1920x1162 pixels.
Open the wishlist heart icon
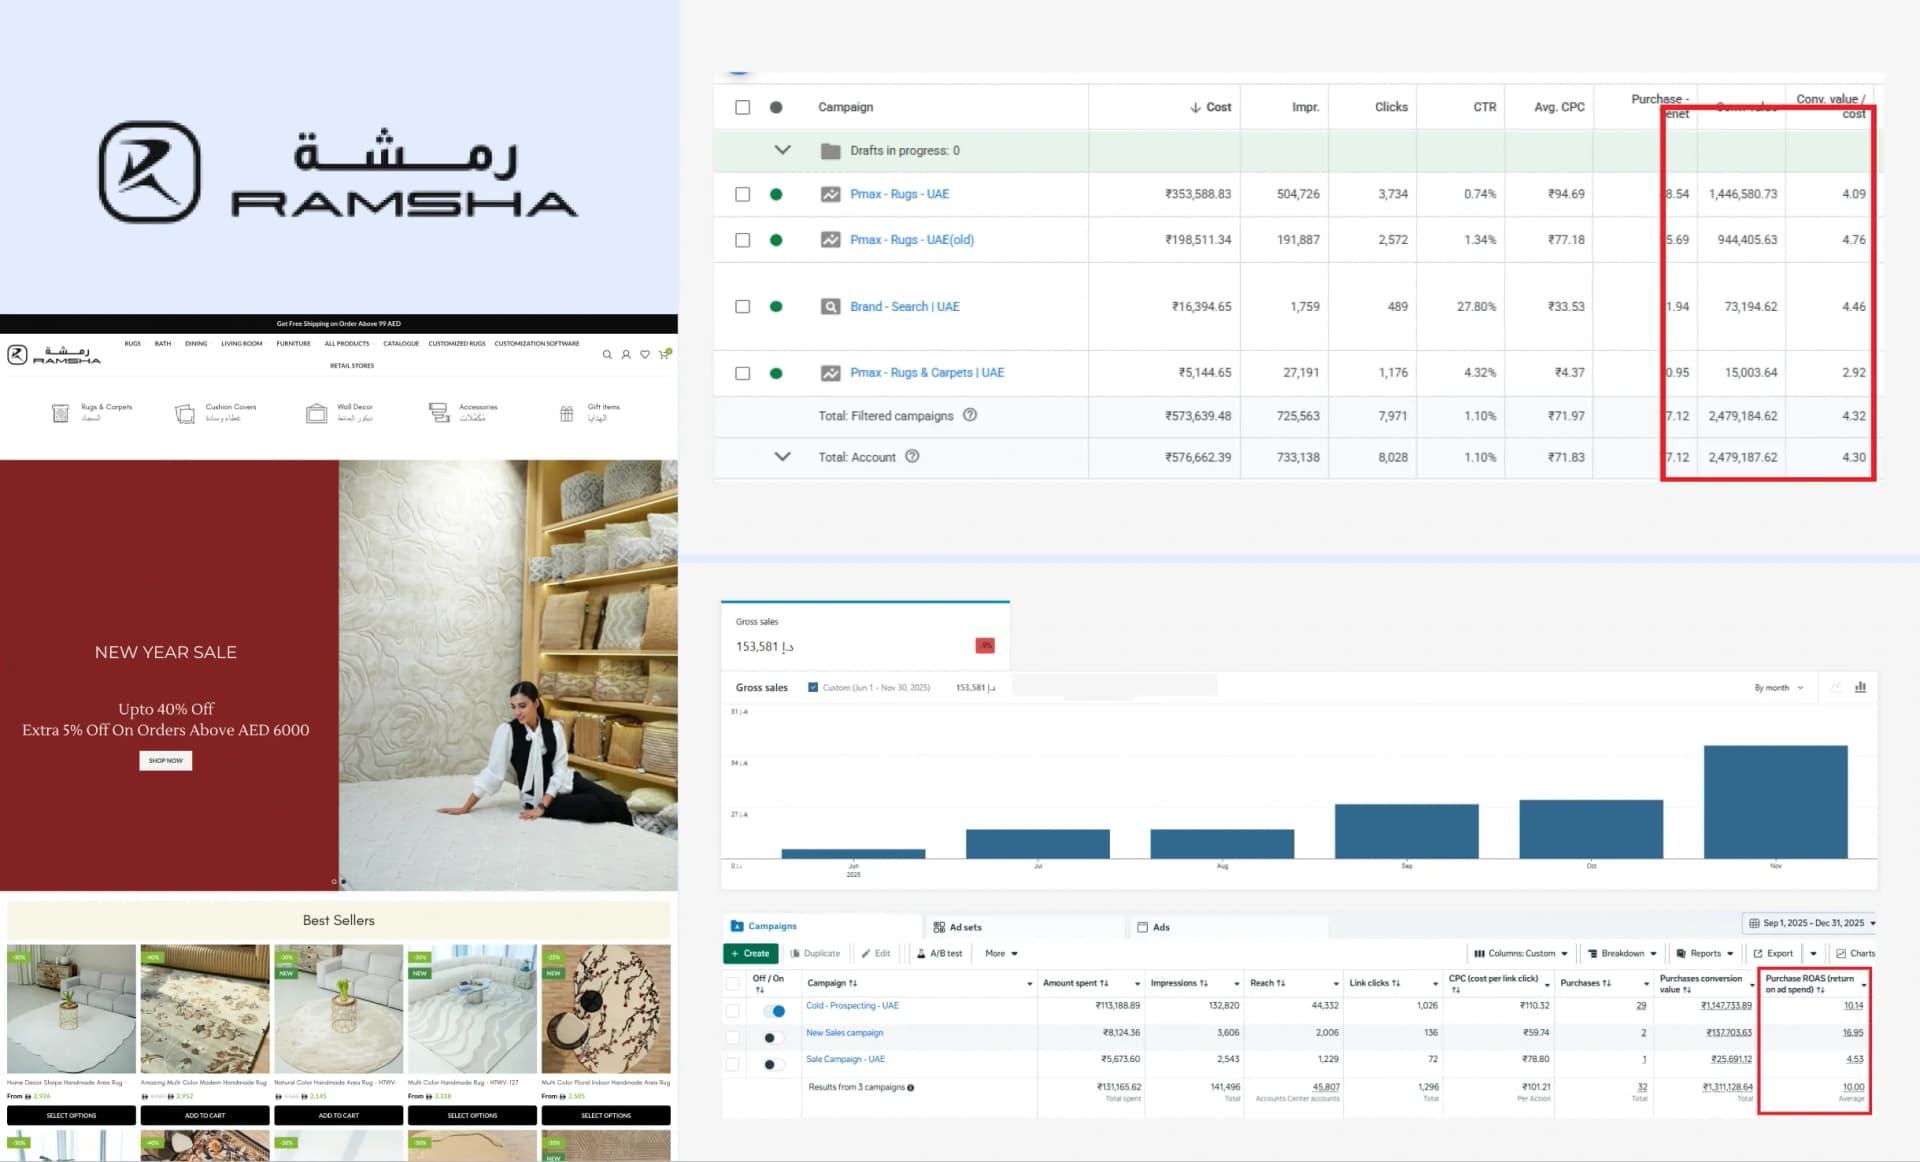click(645, 354)
